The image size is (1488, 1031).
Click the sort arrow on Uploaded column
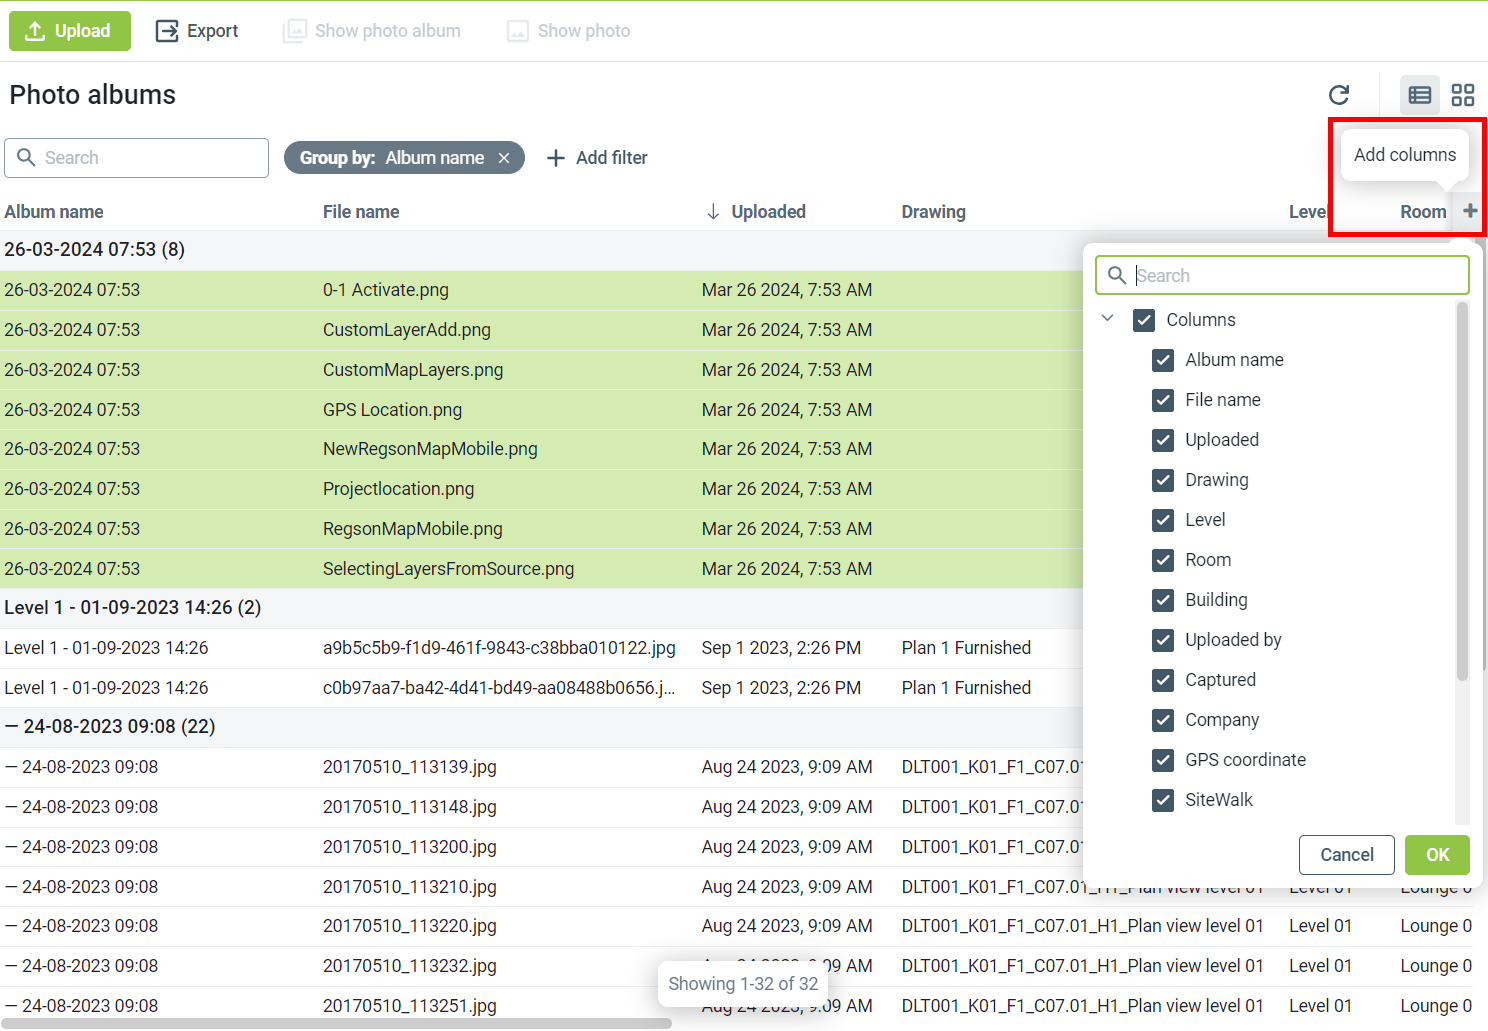tap(713, 212)
